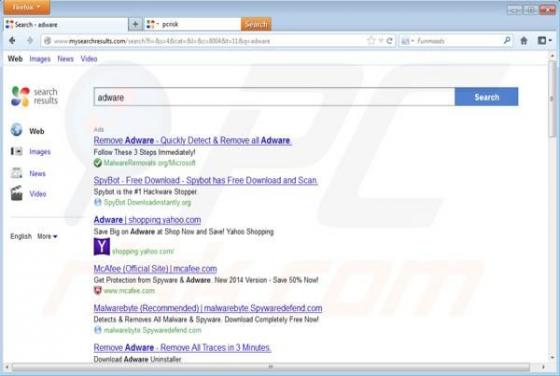Go back with the browser back arrow
This screenshot has width=560, height=376.
tap(12, 41)
